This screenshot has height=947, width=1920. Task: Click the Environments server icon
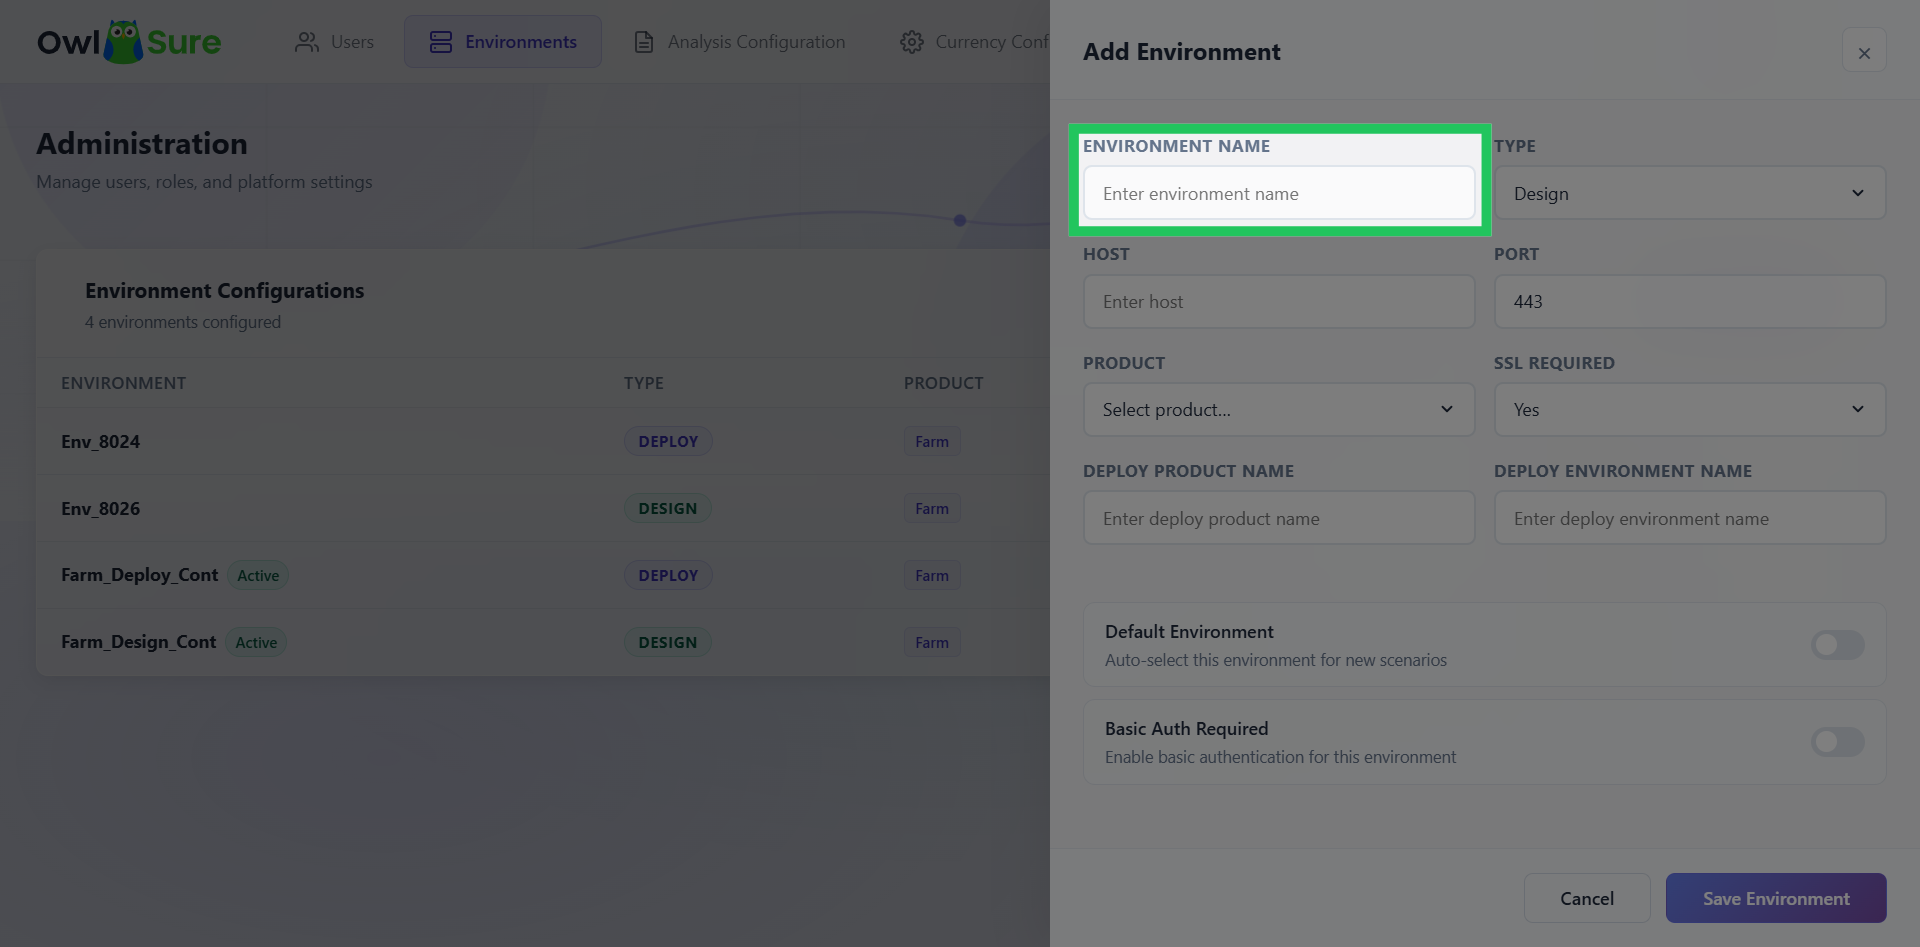(441, 42)
